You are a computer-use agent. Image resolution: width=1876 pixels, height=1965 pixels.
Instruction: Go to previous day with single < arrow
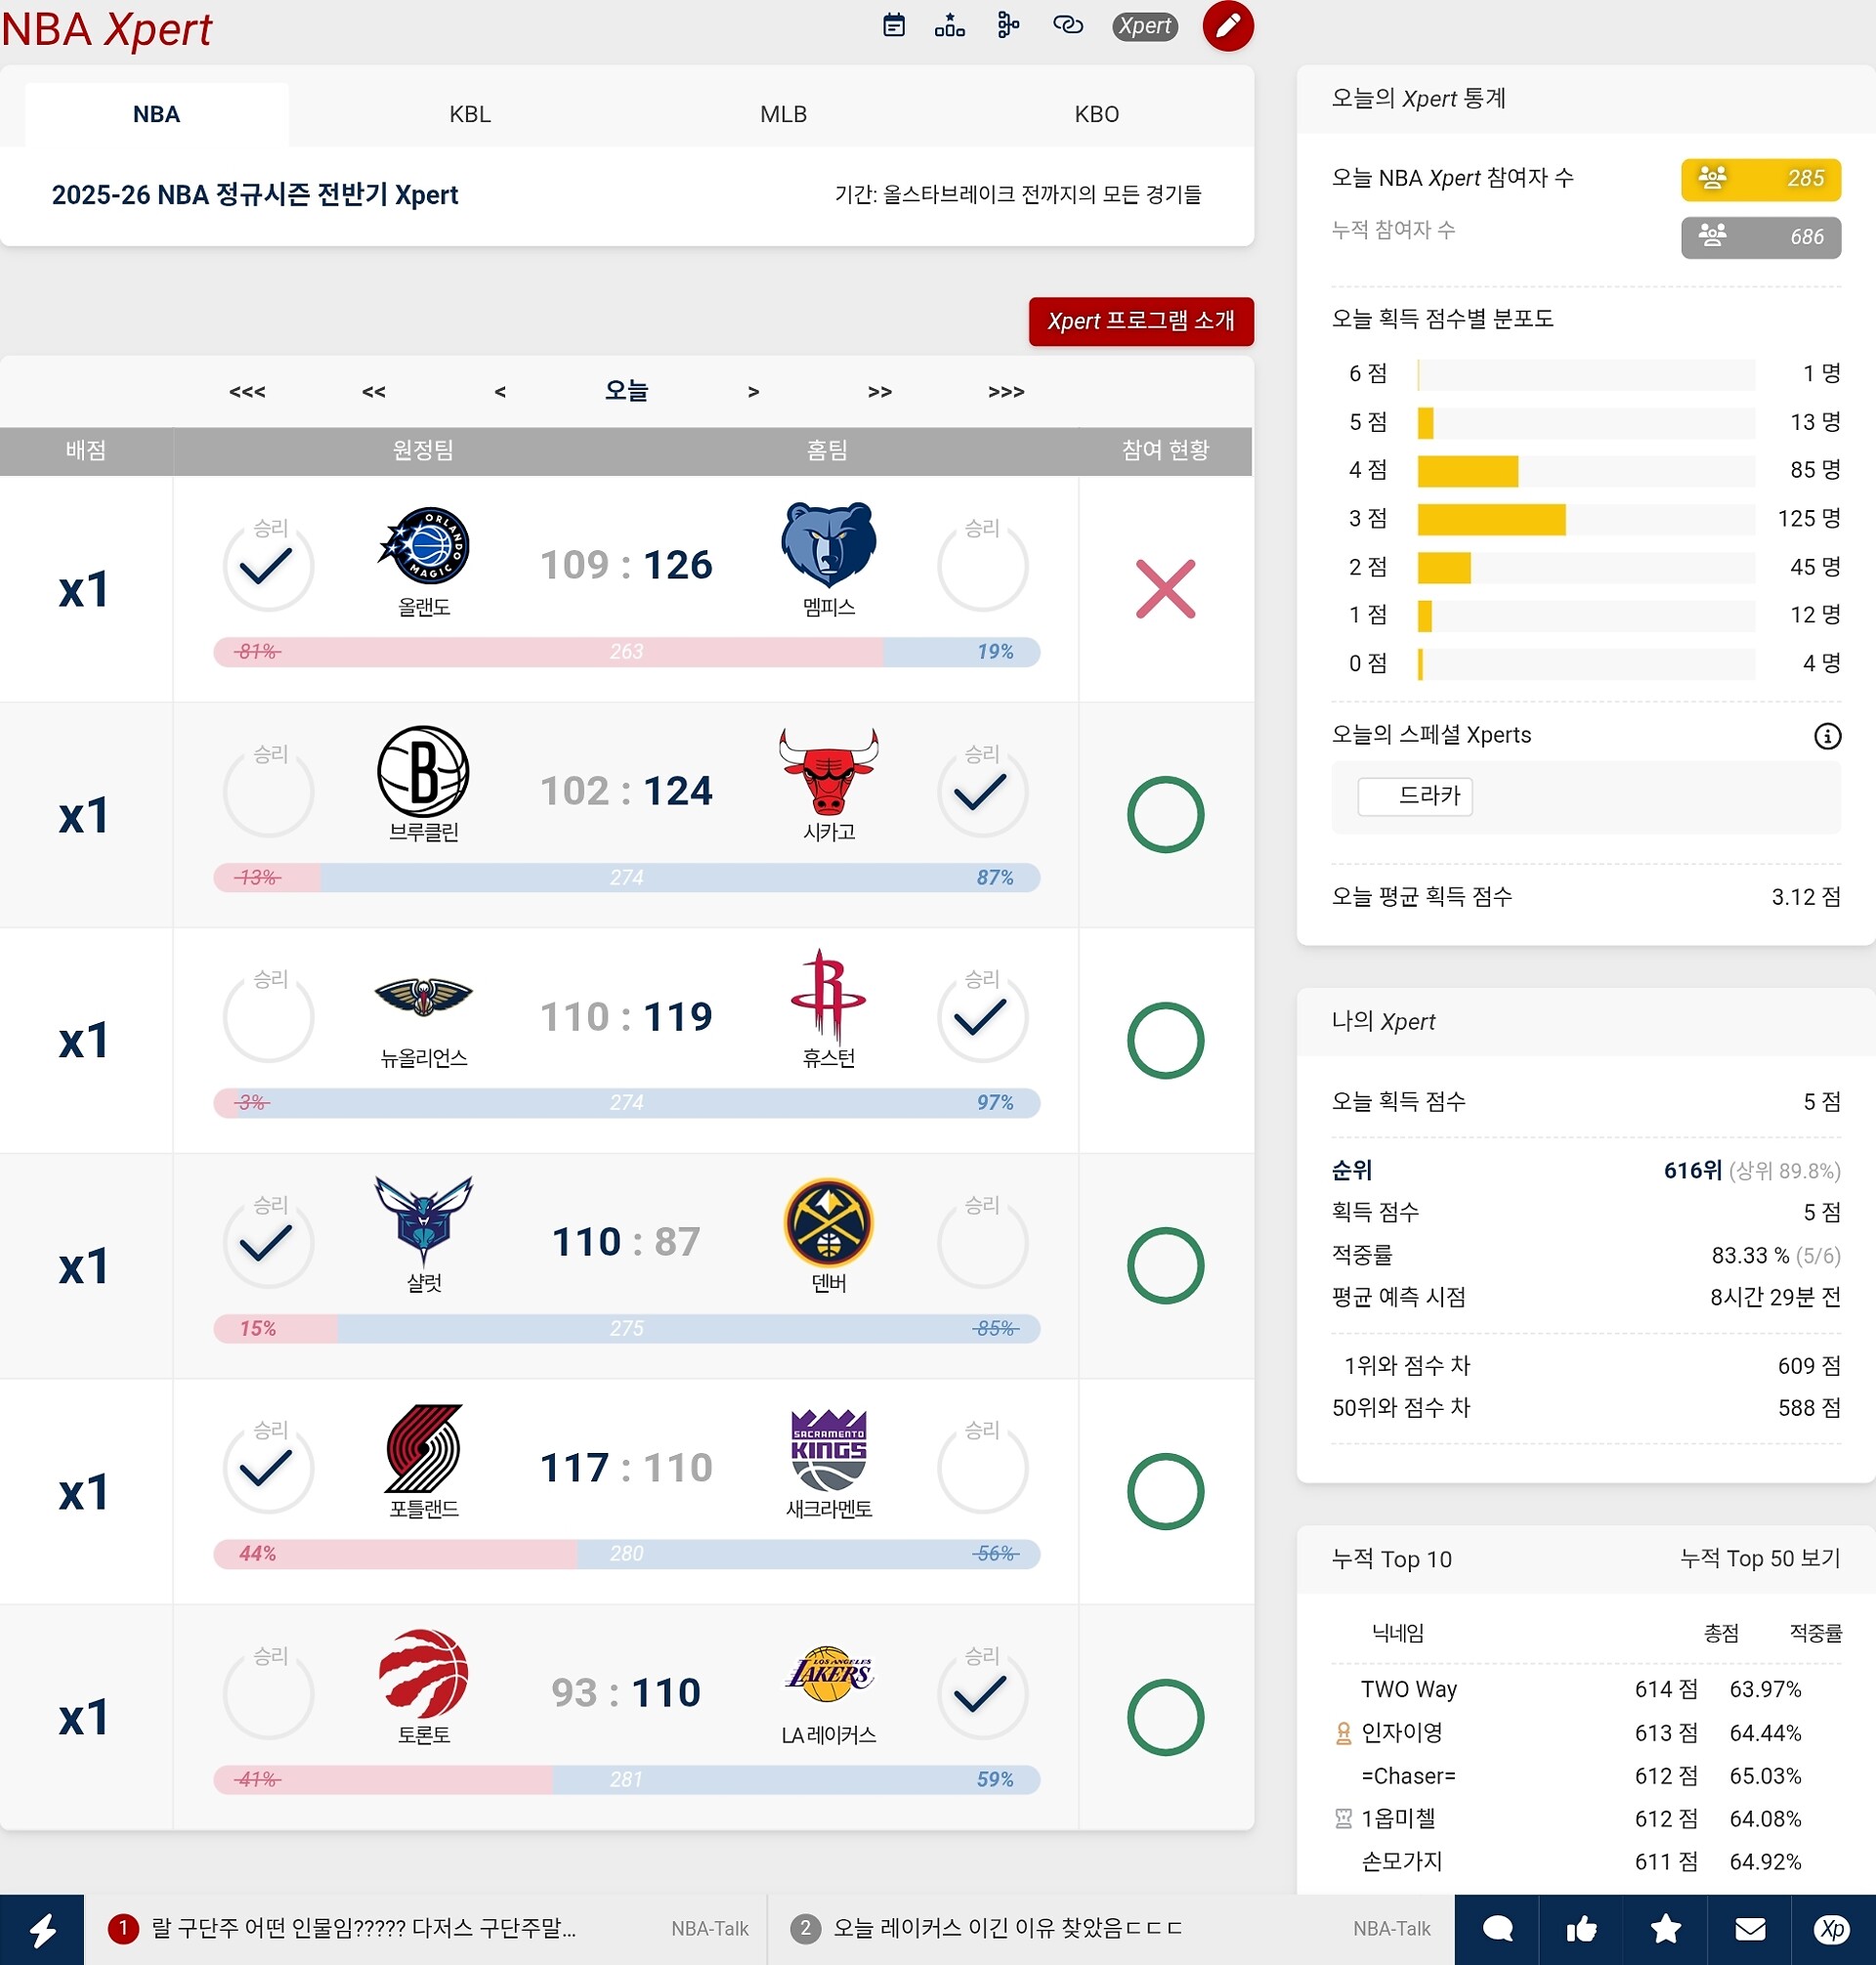click(x=500, y=392)
